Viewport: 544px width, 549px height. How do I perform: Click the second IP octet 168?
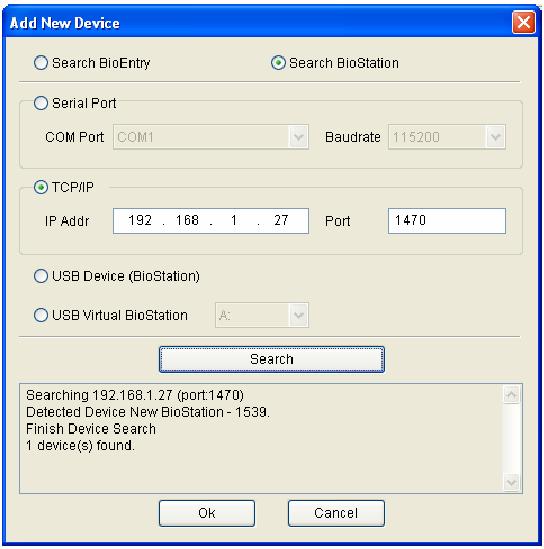click(187, 220)
